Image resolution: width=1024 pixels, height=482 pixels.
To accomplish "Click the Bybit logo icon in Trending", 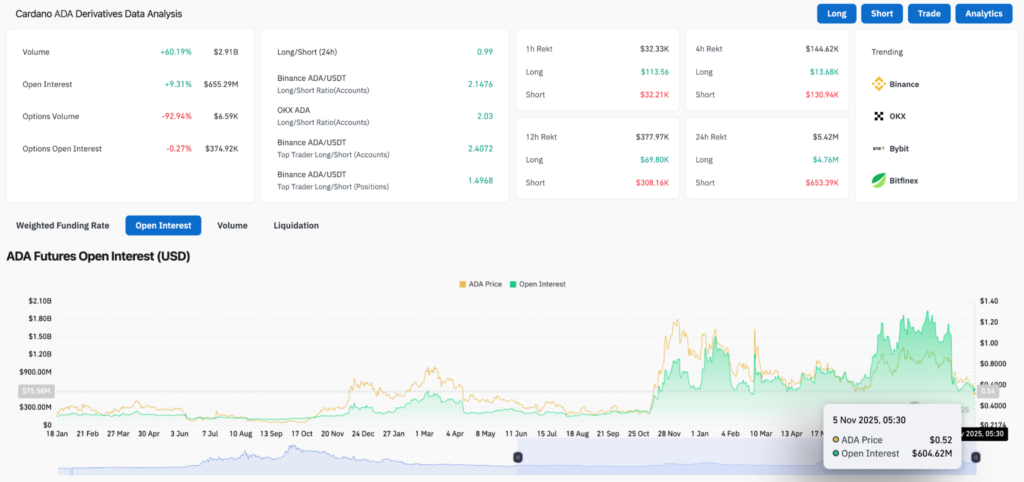I will [x=879, y=148].
